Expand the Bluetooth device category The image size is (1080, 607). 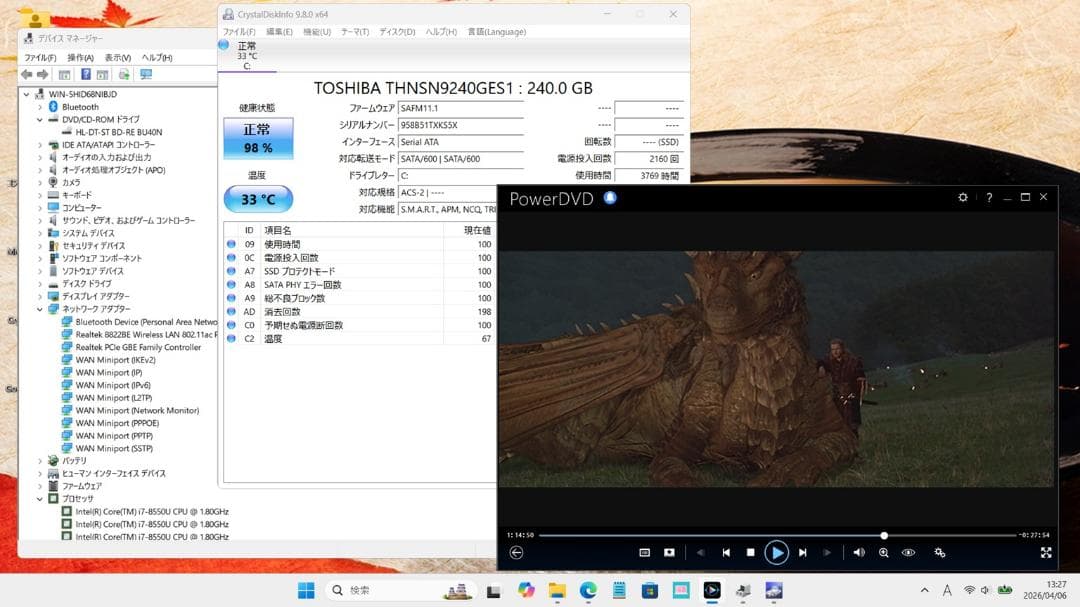pyautogui.click(x=40, y=107)
